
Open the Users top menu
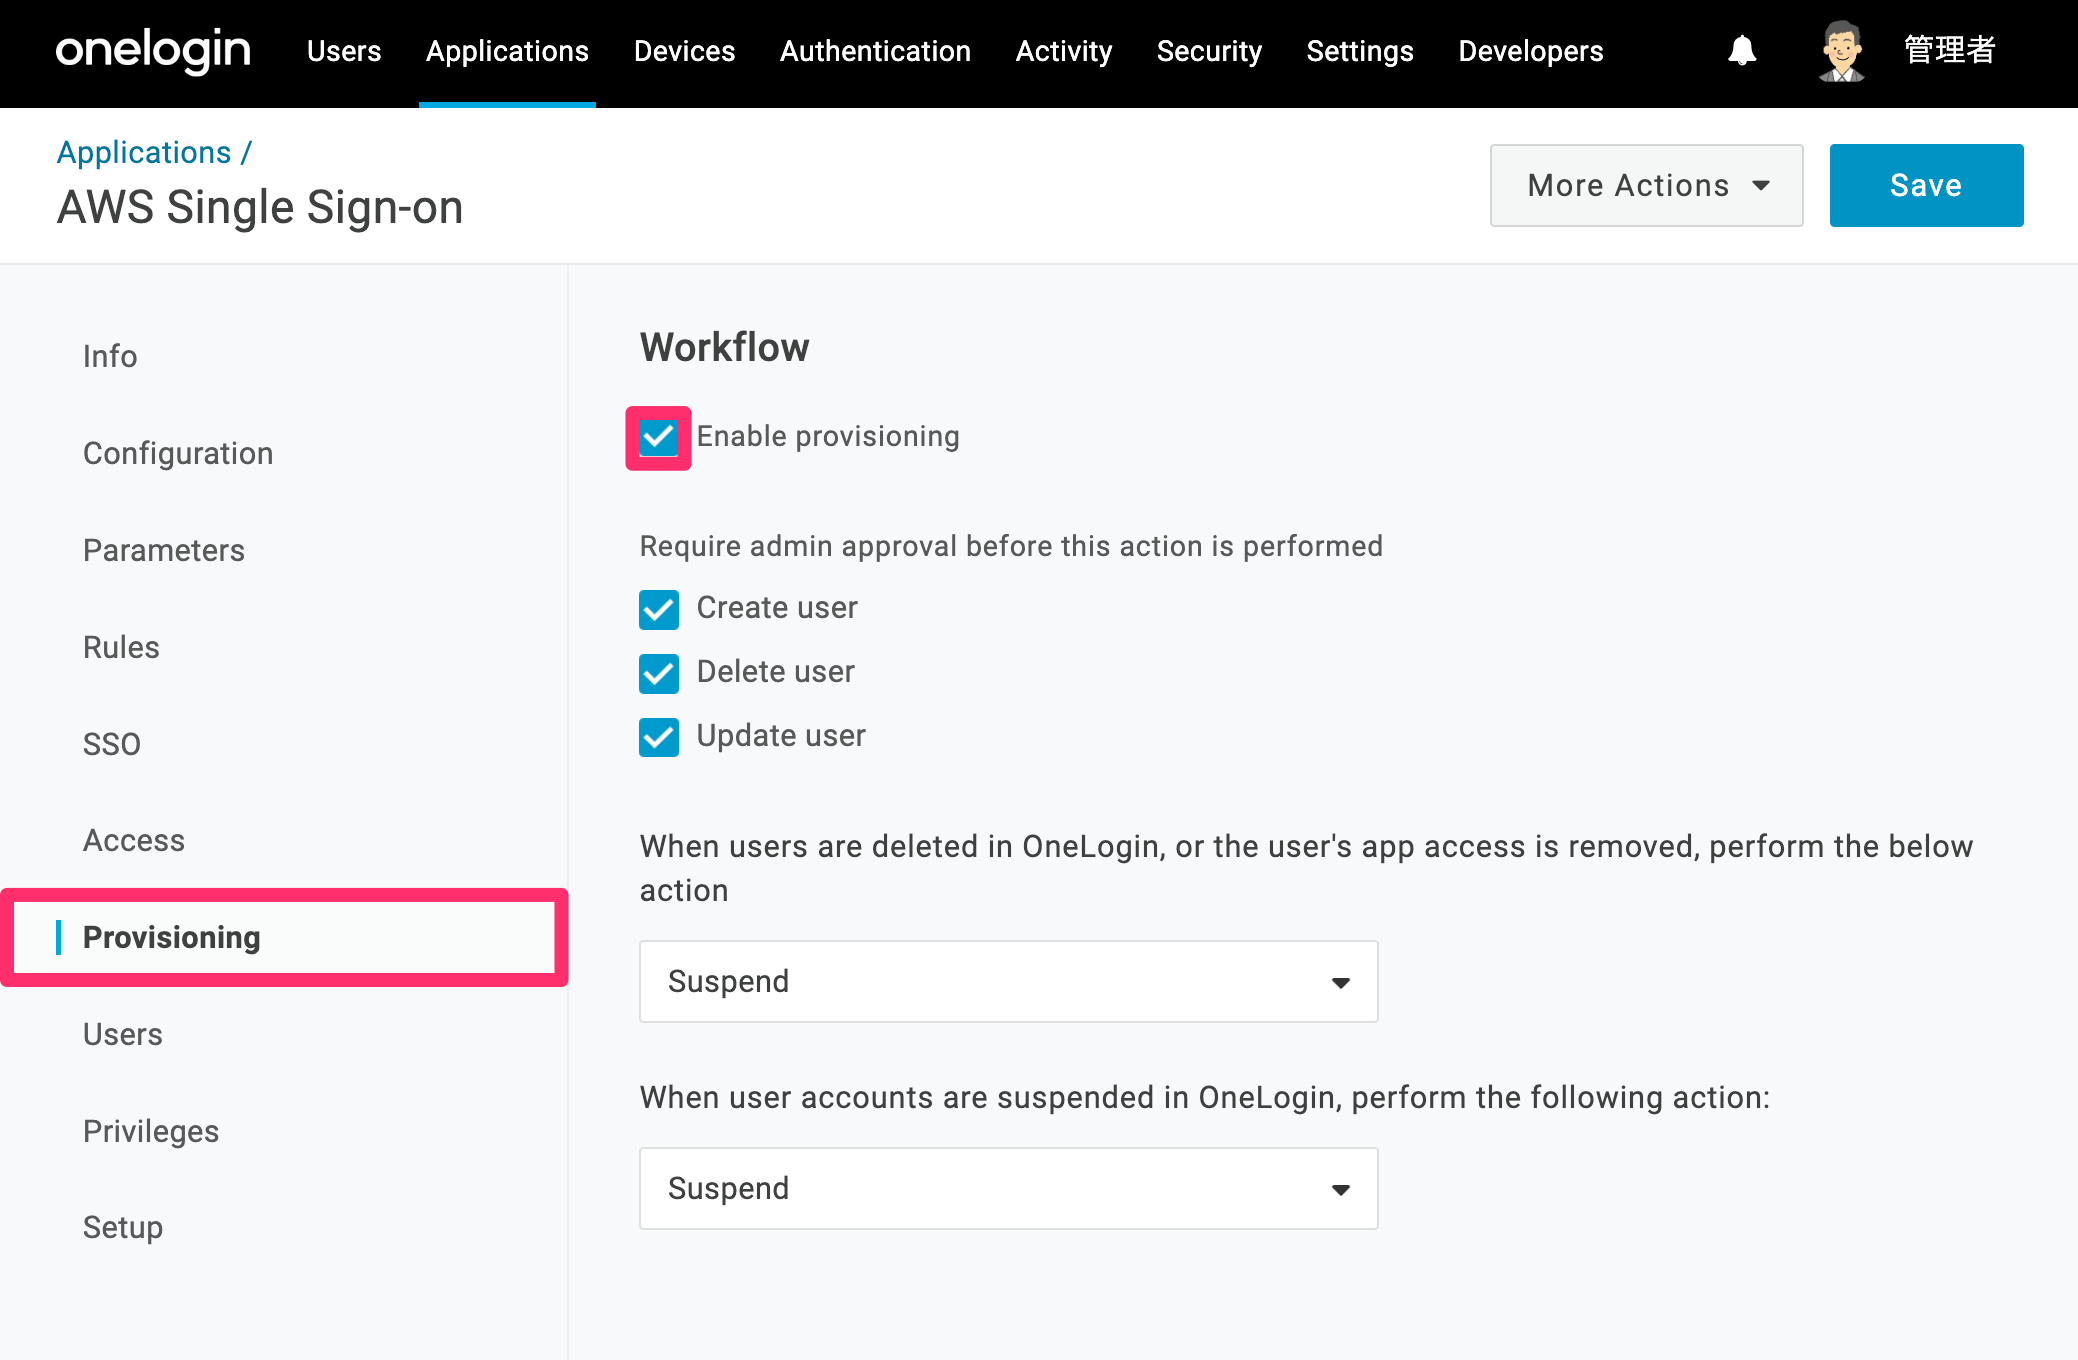tap(344, 51)
